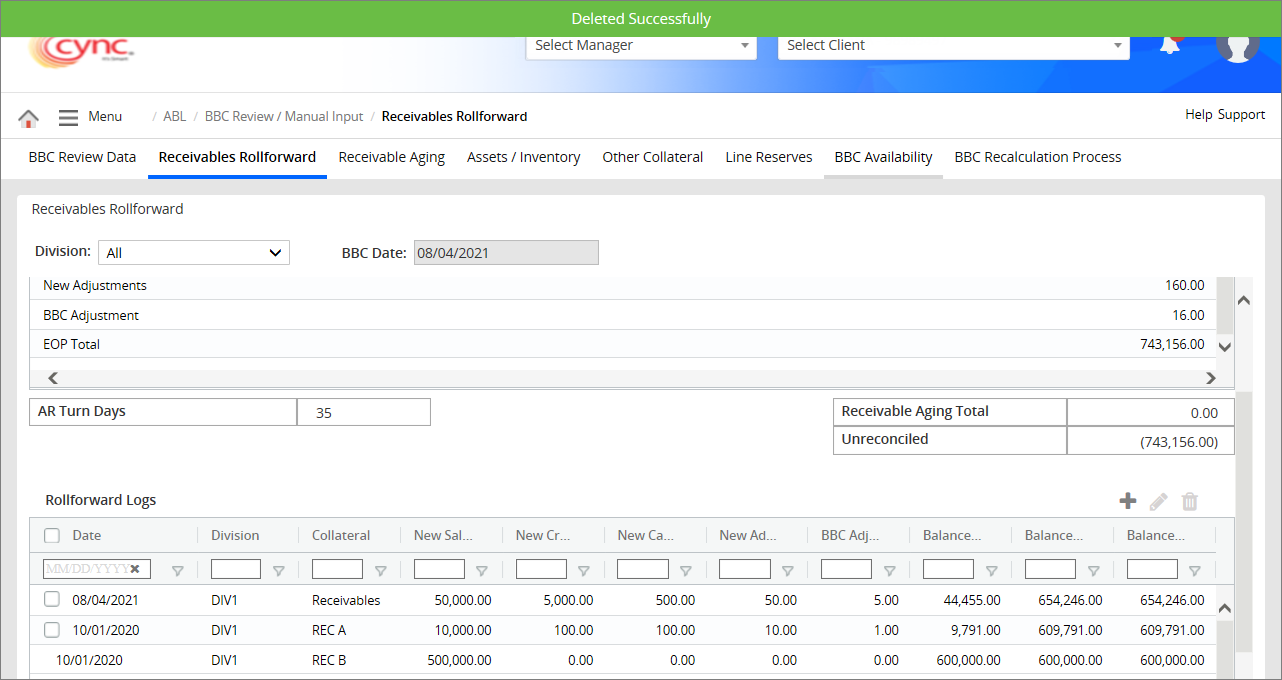Navigate to BBC Review / Manual Input breadcrumb
This screenshot has height=680, width=1282.
(x=284, y=117)
